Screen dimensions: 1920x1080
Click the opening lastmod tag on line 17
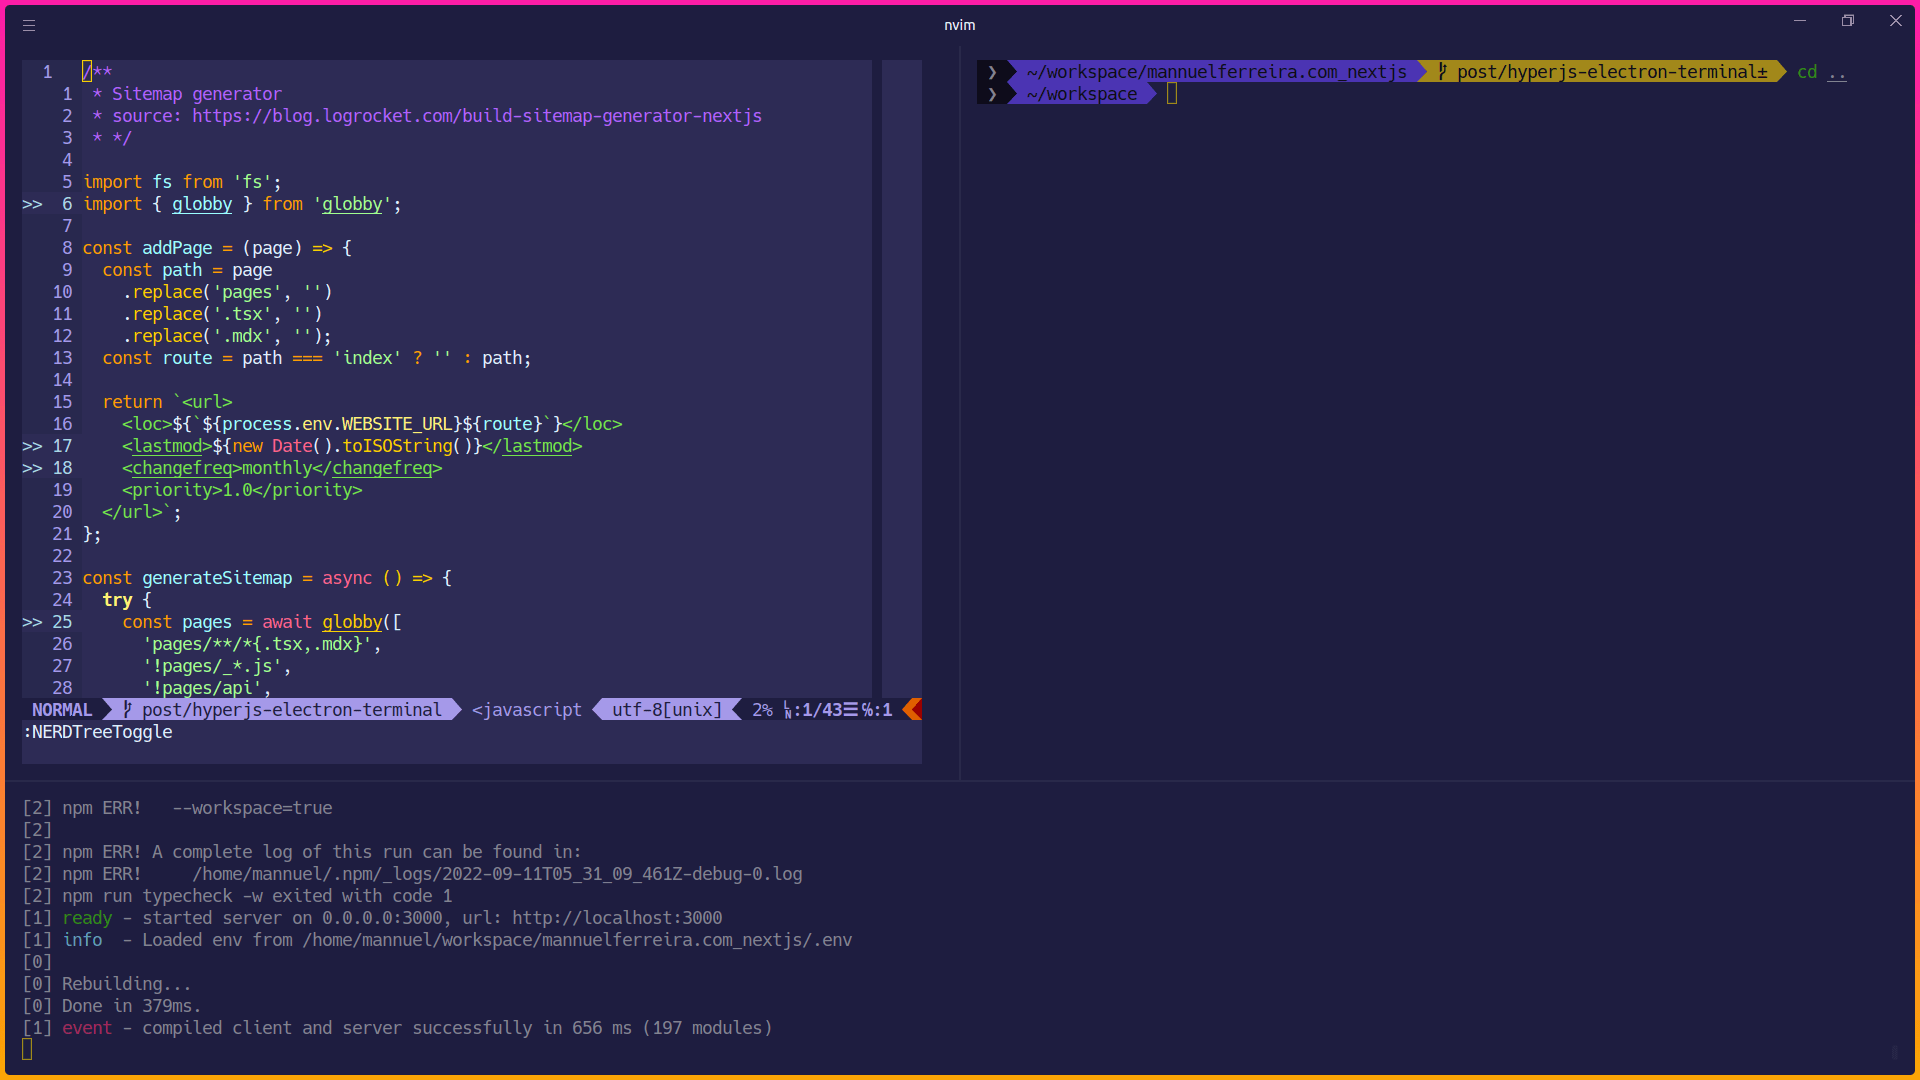[167, 446]
